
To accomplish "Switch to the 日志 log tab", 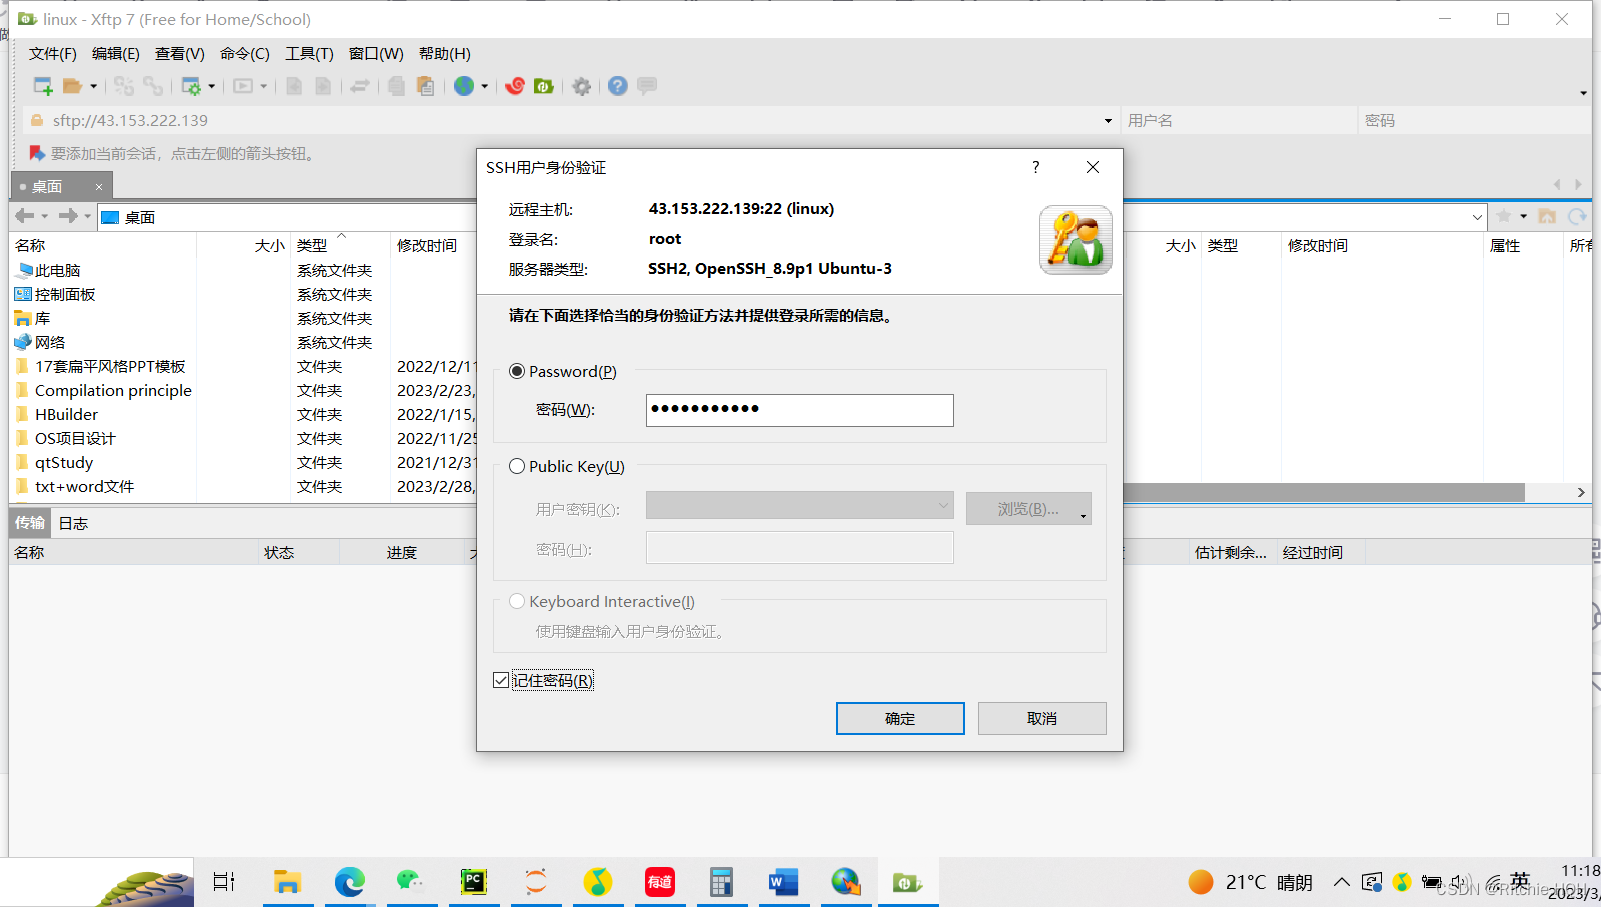I will pos(73,523).
